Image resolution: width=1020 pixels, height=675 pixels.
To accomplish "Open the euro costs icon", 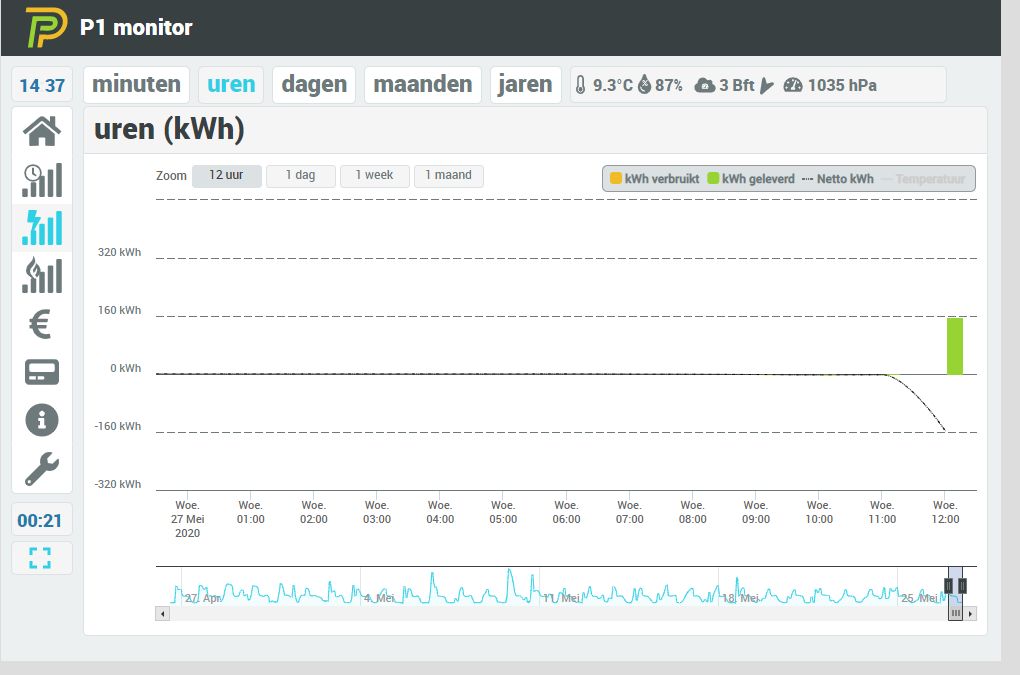I will click(x=41, y=324).
